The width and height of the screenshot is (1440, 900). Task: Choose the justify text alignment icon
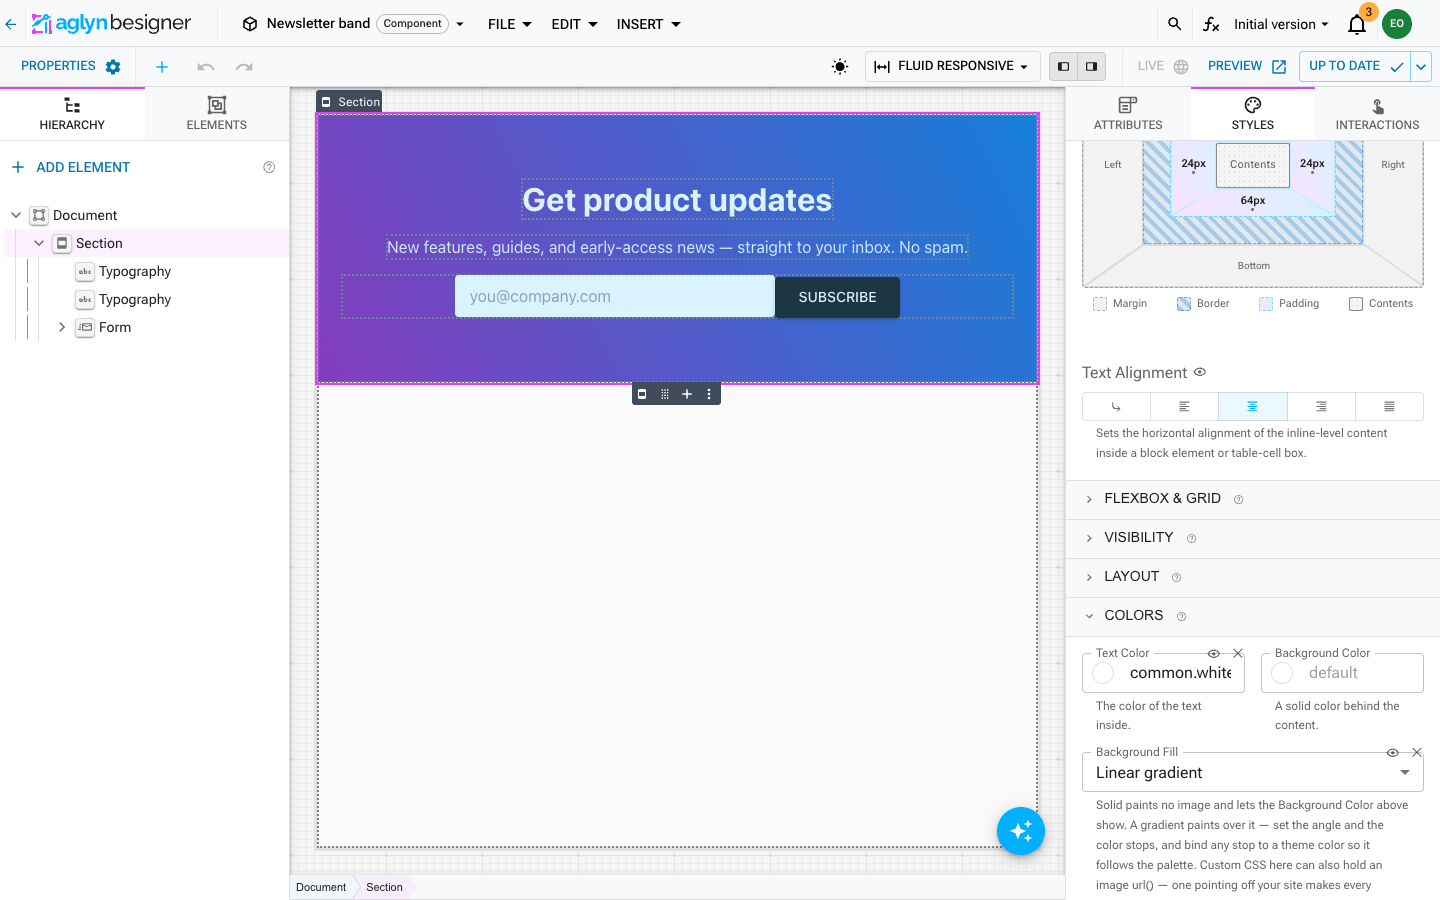(1389, 406)
